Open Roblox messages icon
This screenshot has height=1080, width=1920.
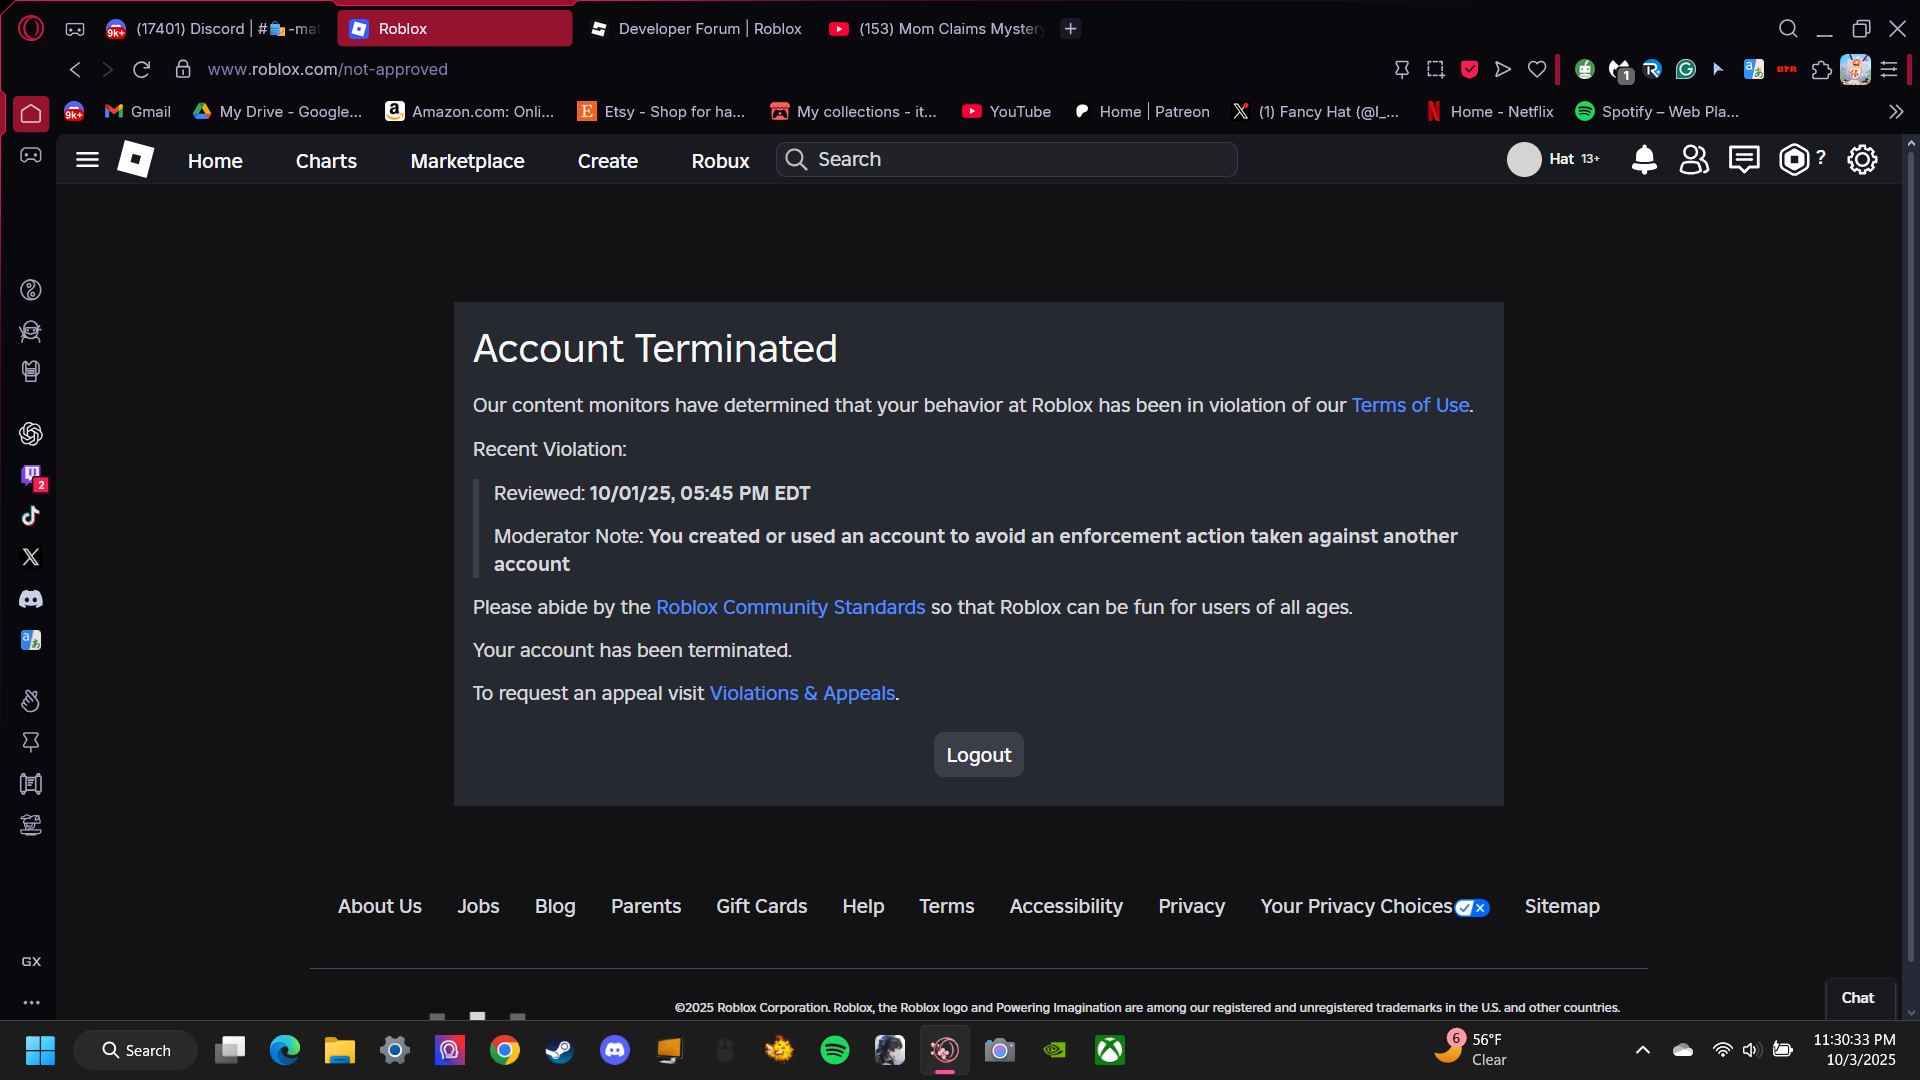(1744, 160)
